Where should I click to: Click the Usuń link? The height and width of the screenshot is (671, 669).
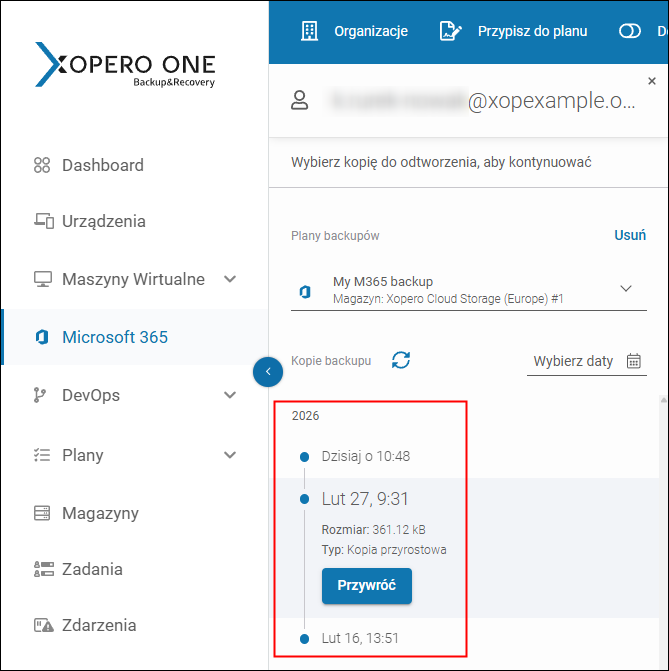pos(630,235)
